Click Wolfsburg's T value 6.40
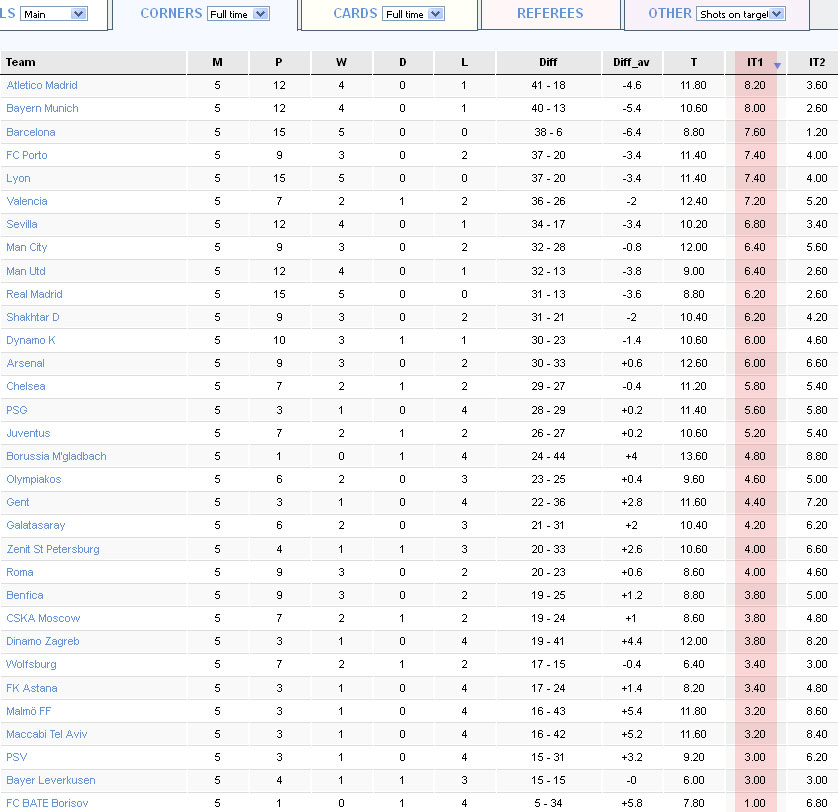This screenshot has height=812, width=838. [694, 664]
